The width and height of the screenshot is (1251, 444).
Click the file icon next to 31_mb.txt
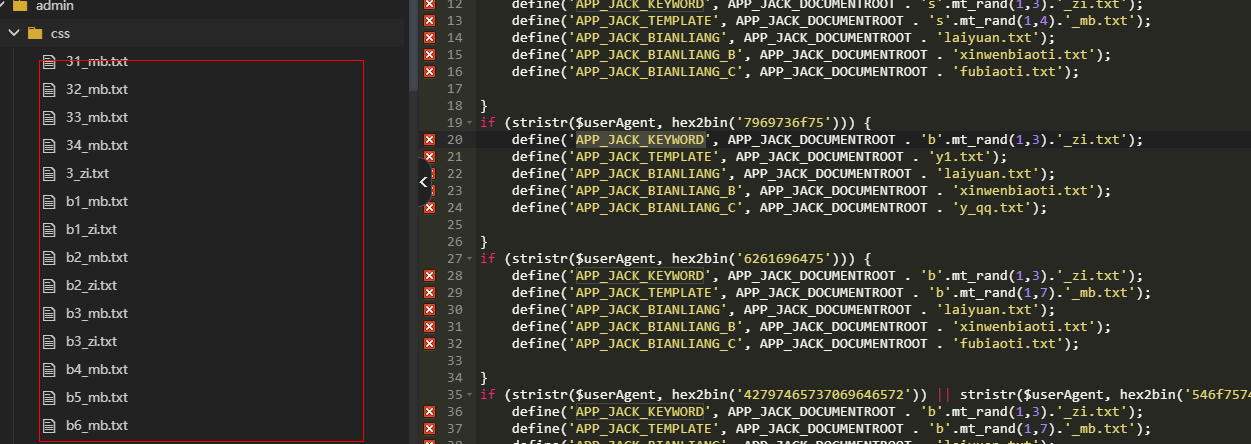[x=48, y=62]
